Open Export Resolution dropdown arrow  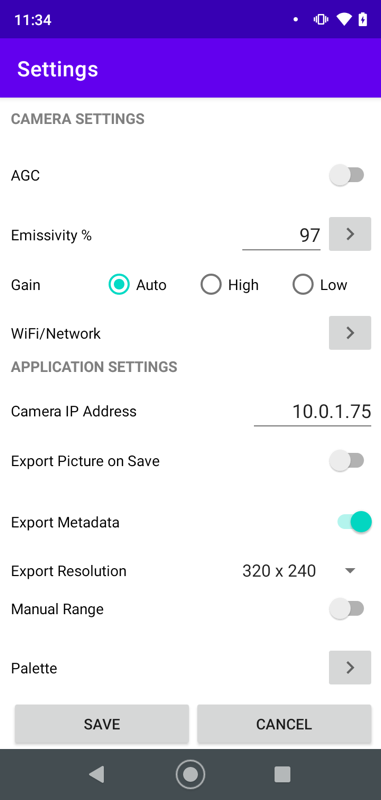point(350,571)
